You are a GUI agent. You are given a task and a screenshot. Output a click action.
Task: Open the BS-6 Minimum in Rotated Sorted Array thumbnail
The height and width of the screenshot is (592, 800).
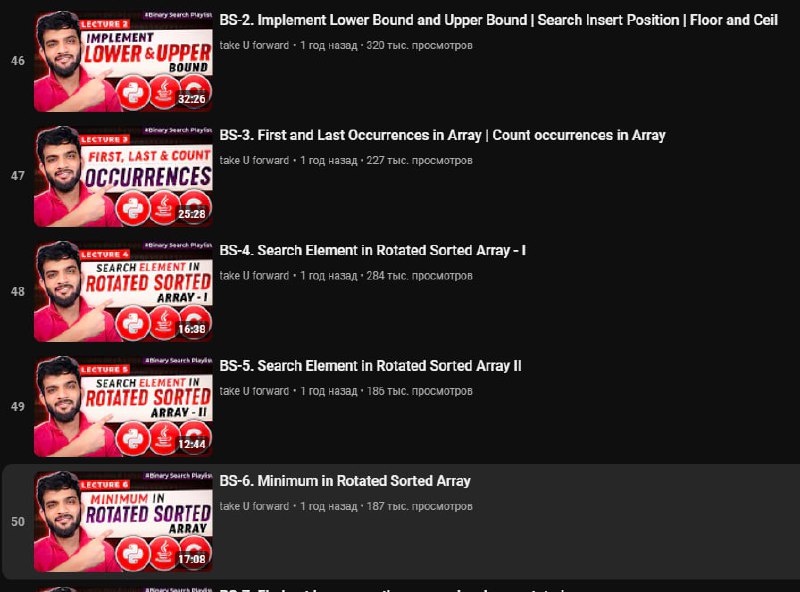pos(123,522)
